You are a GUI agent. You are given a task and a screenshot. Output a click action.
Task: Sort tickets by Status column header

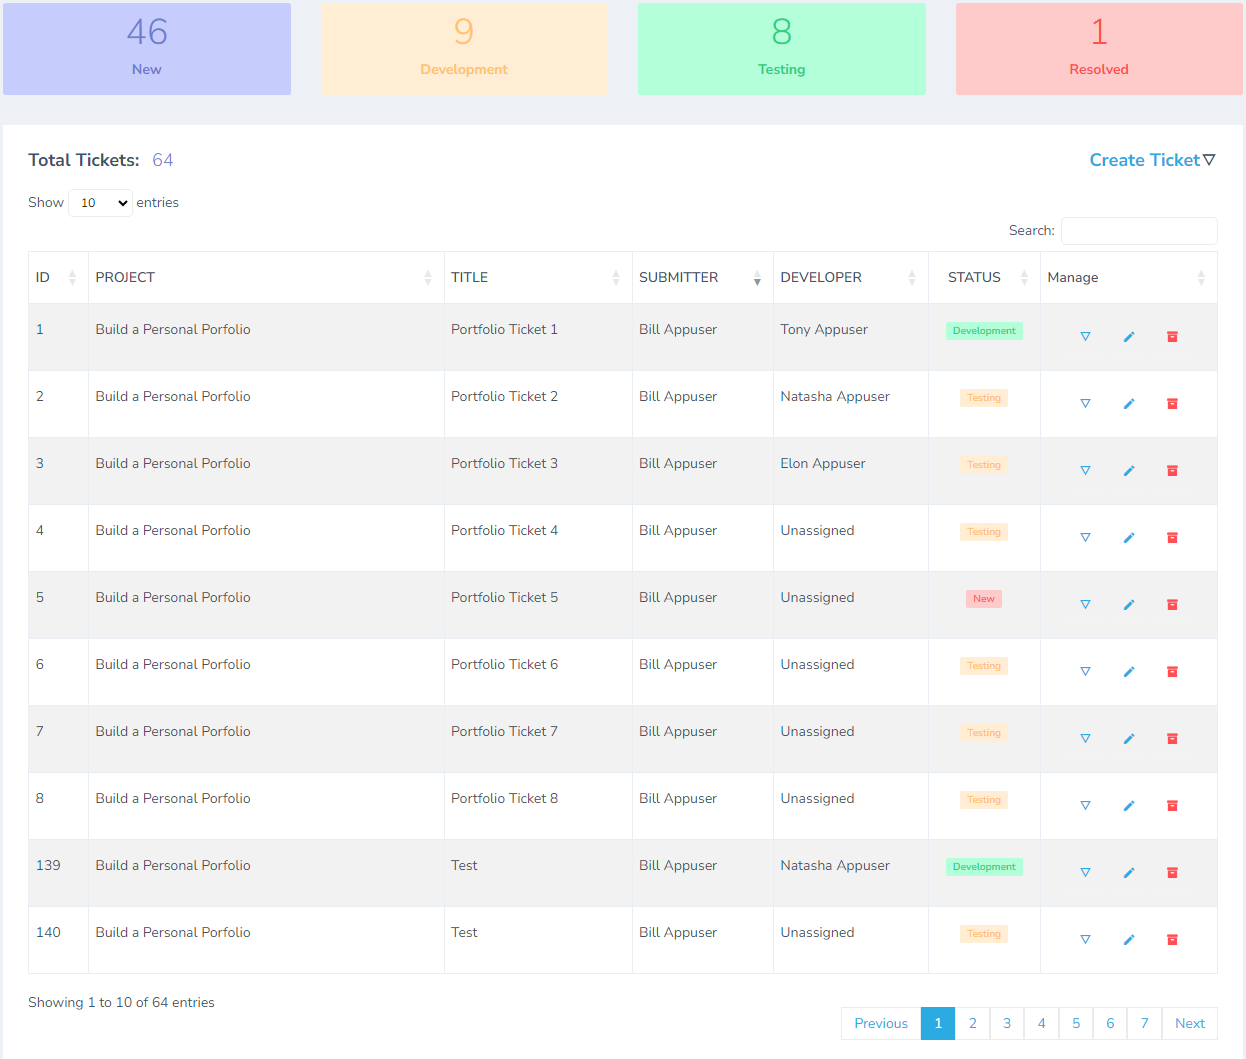[983, 278]
